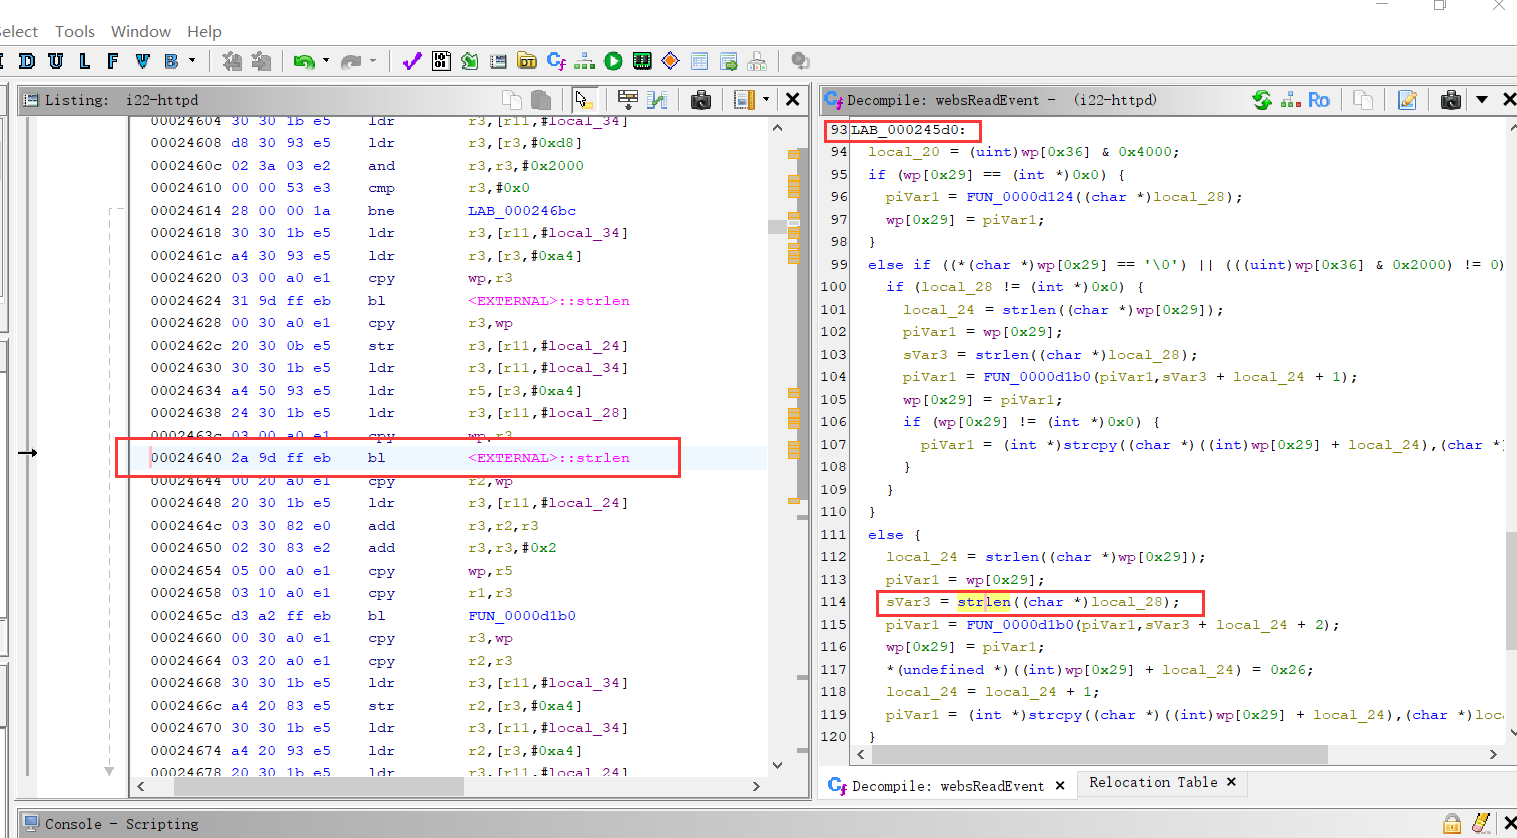This screenshot has height=838, width=1517.
Task: Click the Decompile horizontal scrollbar left arrow
Action: click(x=861, y=754)
